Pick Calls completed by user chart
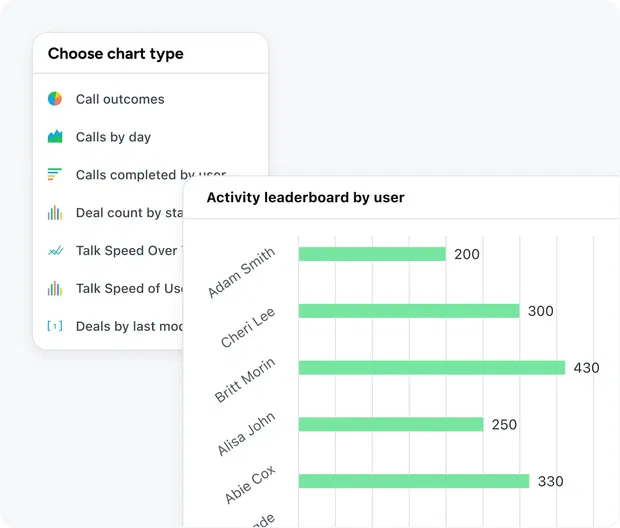The width and height of the screenshot is (620, 528). 151,175
